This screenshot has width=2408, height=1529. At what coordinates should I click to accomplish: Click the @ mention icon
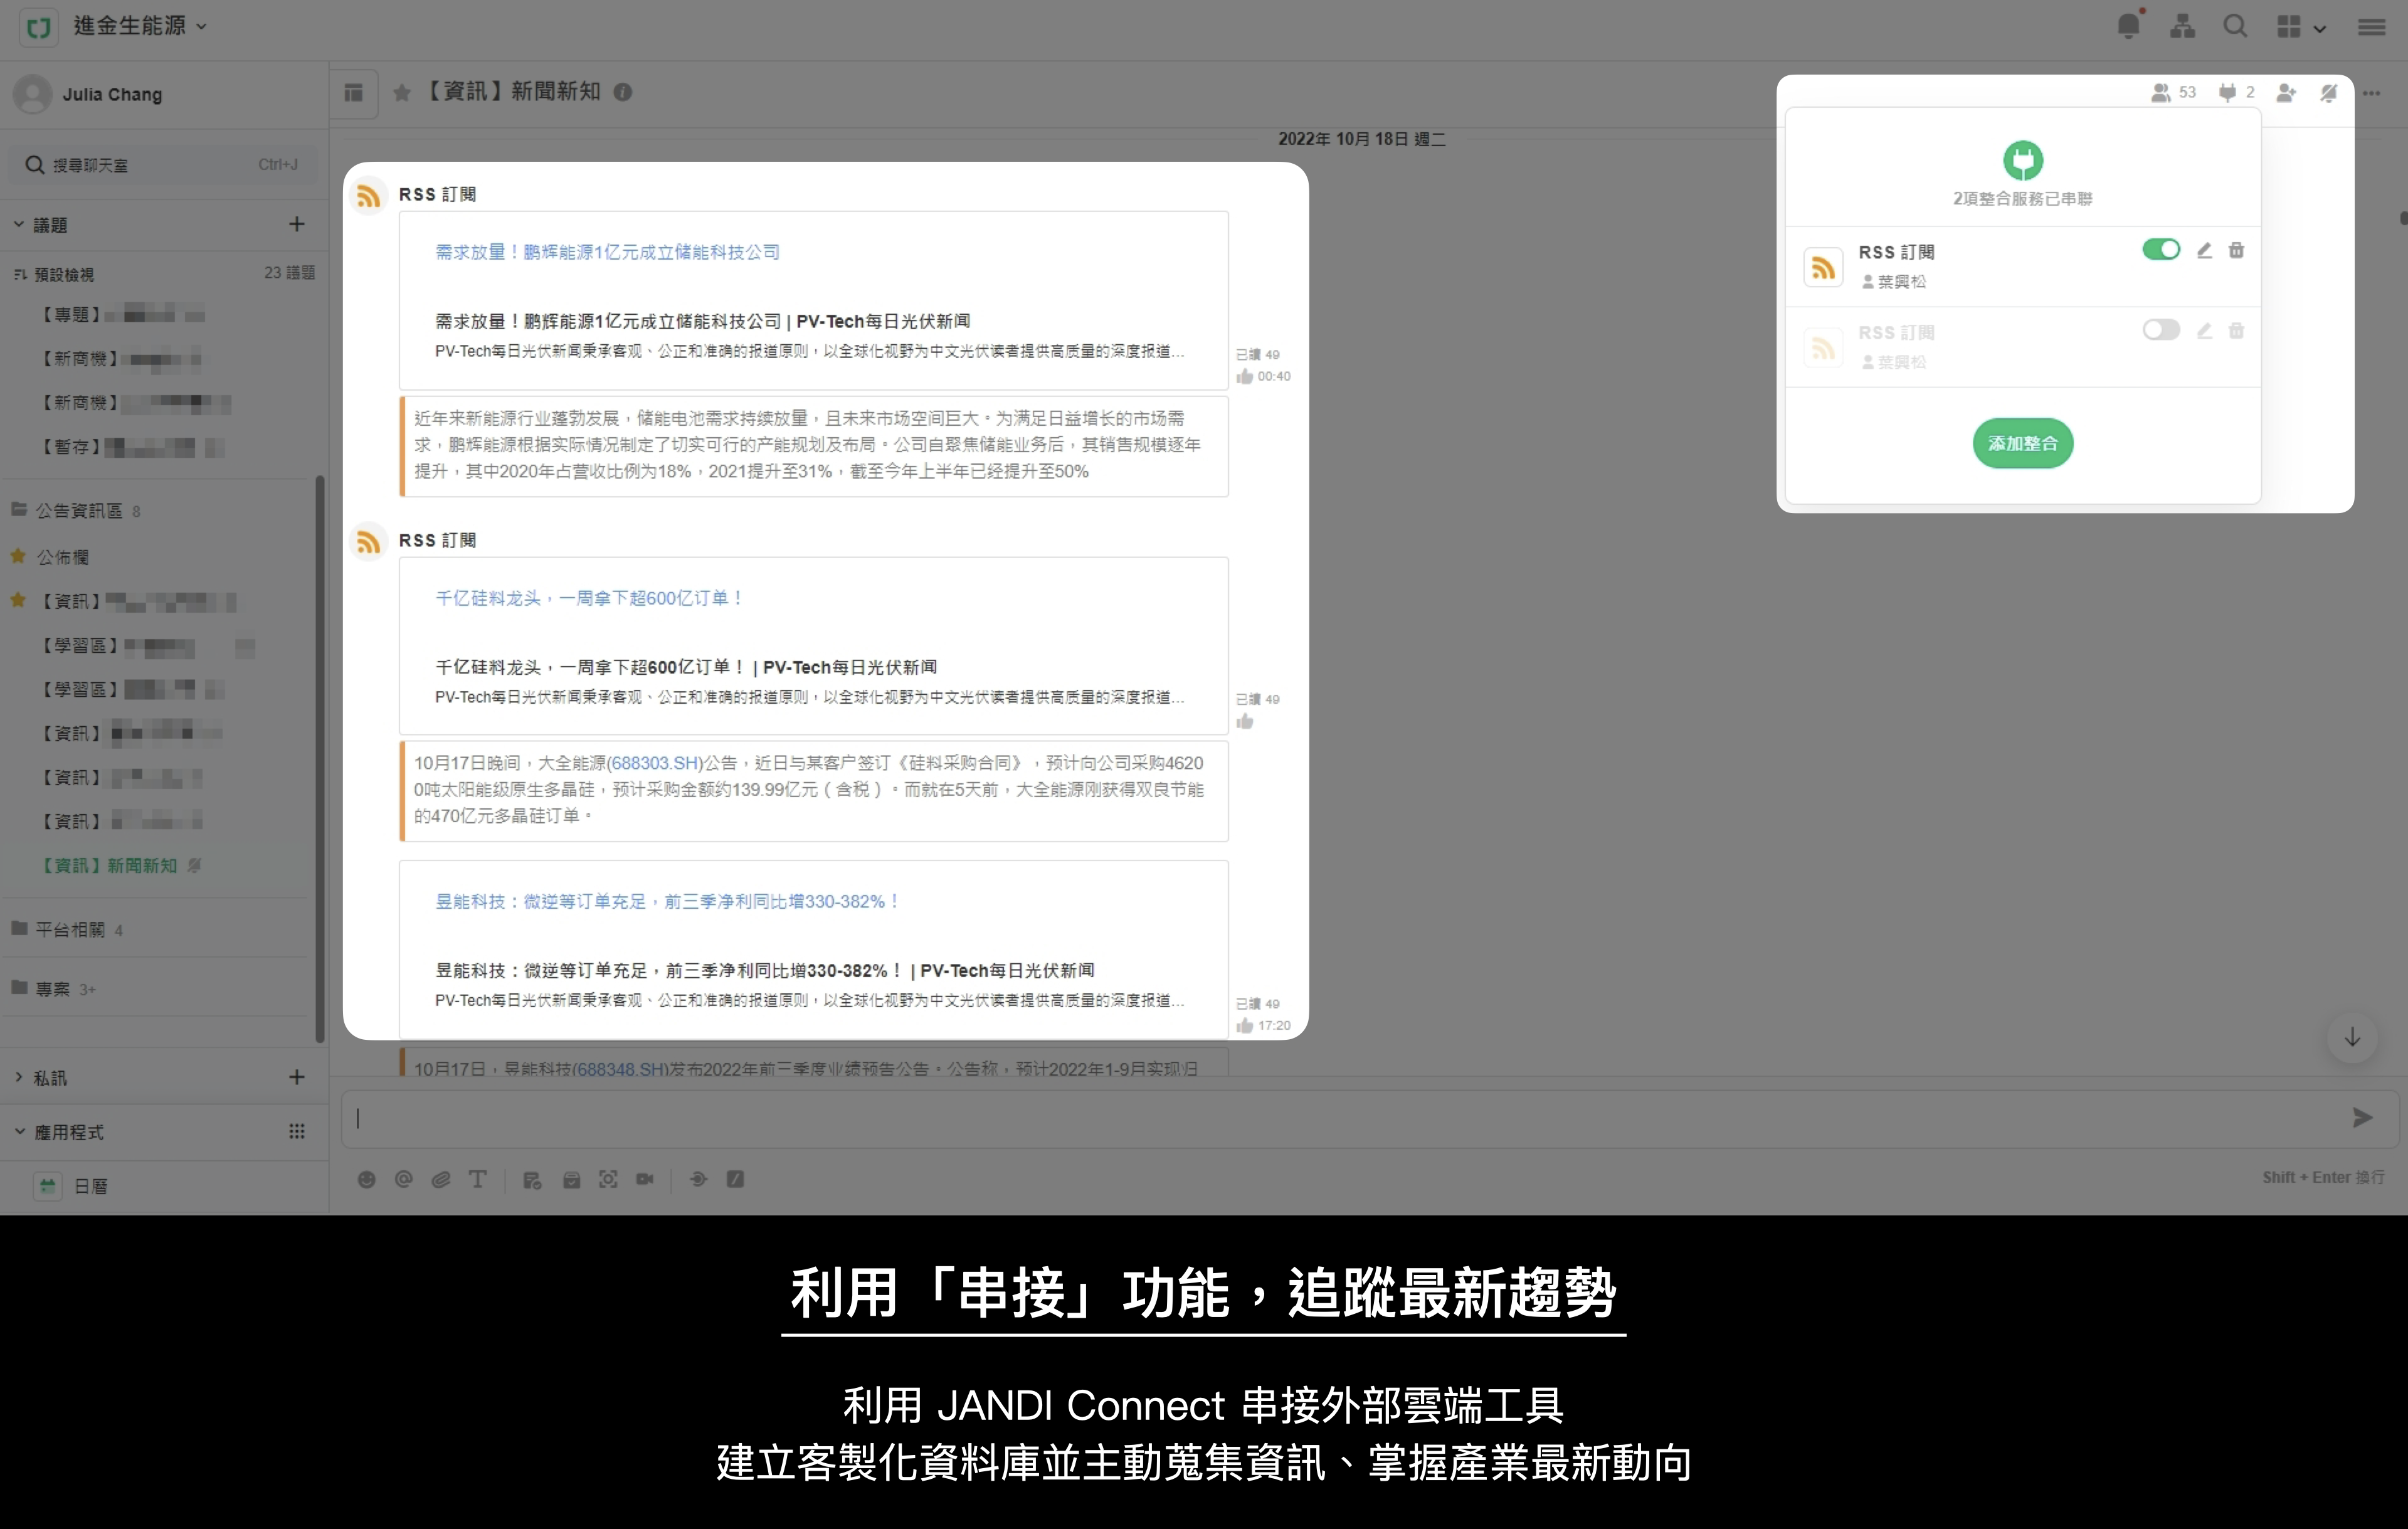(404, 1179)
